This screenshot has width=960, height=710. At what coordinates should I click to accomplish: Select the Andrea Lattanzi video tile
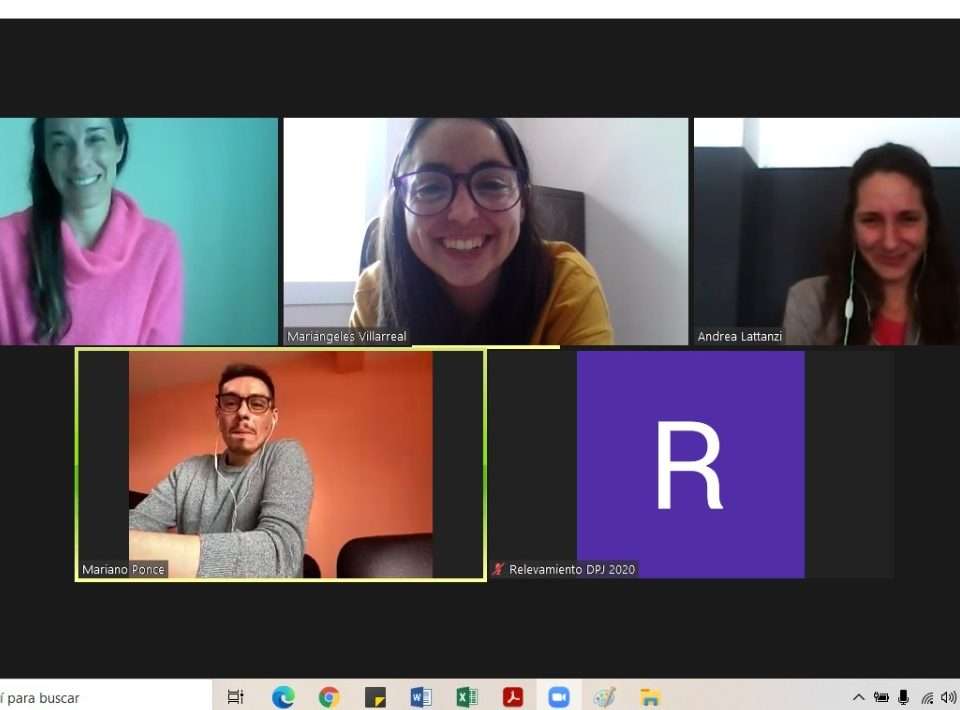tap(827, 231)
